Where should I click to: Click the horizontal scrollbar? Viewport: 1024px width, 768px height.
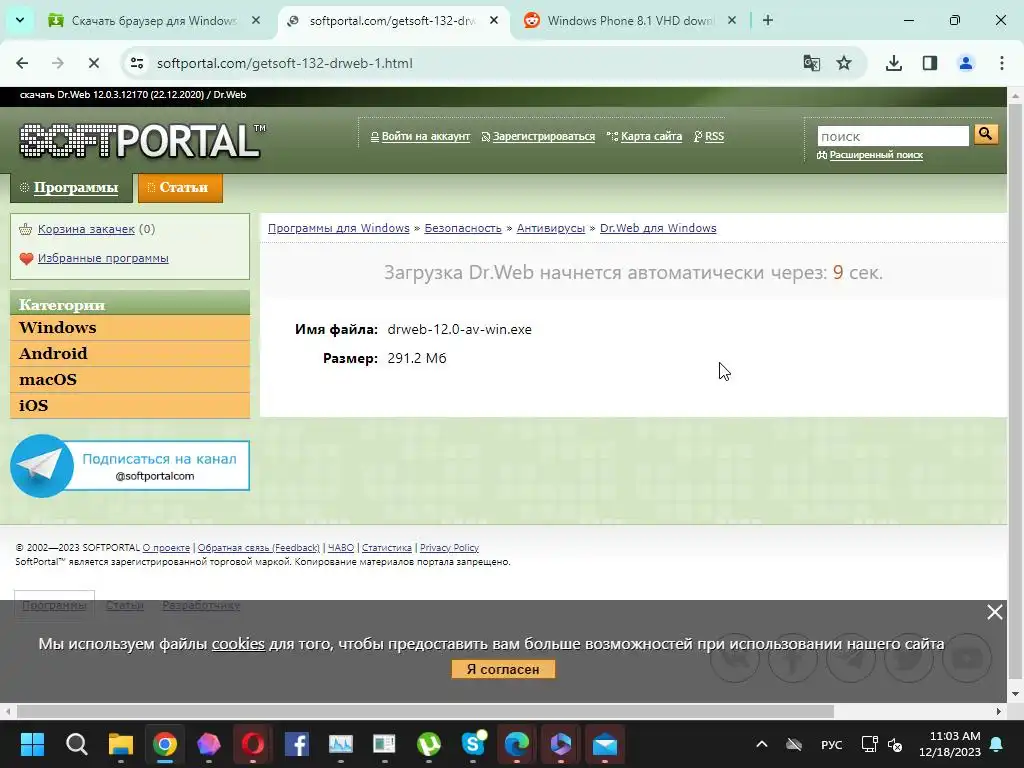coord(425,711)
